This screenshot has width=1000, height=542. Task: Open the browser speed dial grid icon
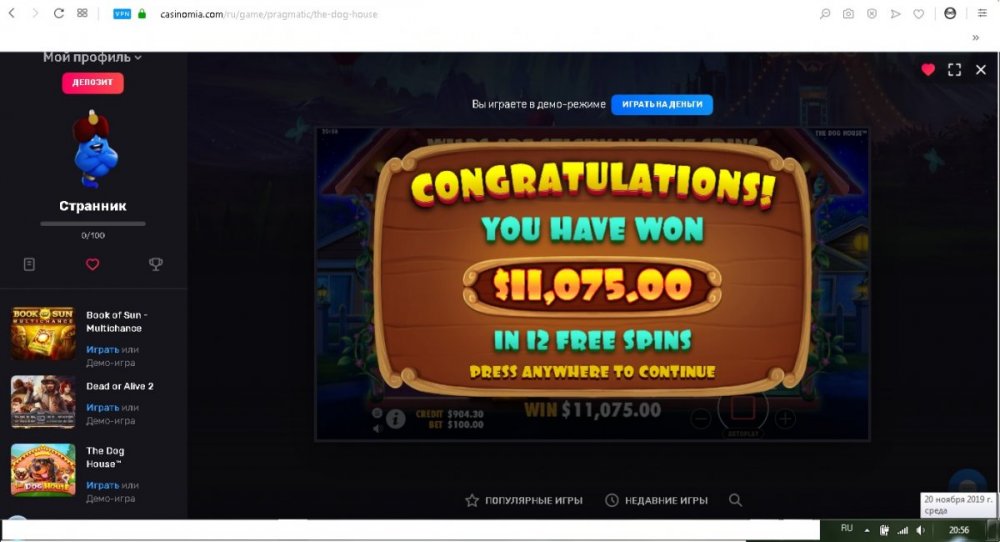pyautogui.click(x=82, y=13)
